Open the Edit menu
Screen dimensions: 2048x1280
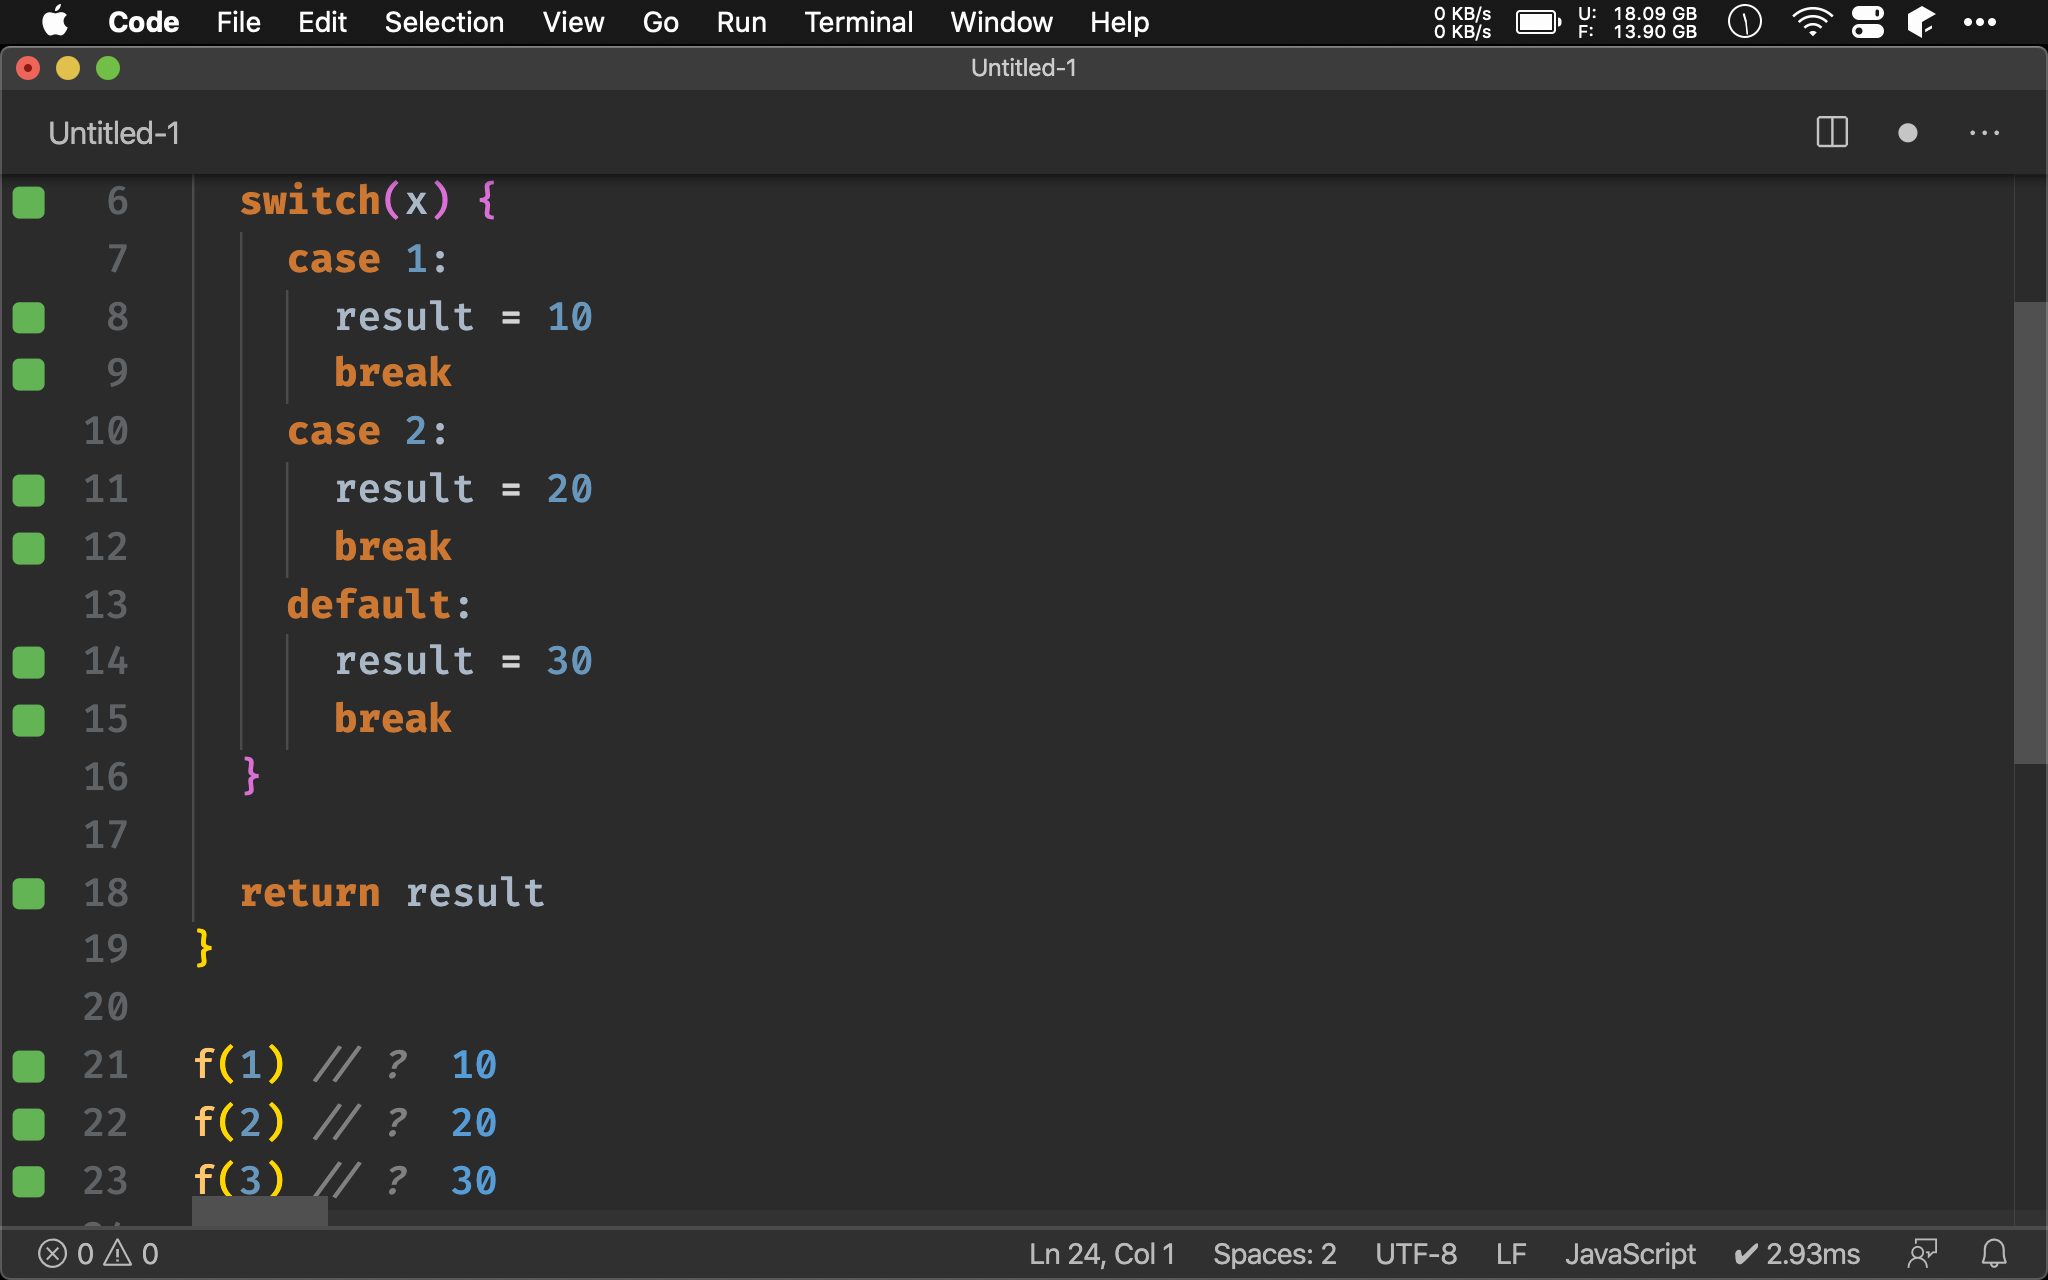pyautogui.click(x=322, y=22)
